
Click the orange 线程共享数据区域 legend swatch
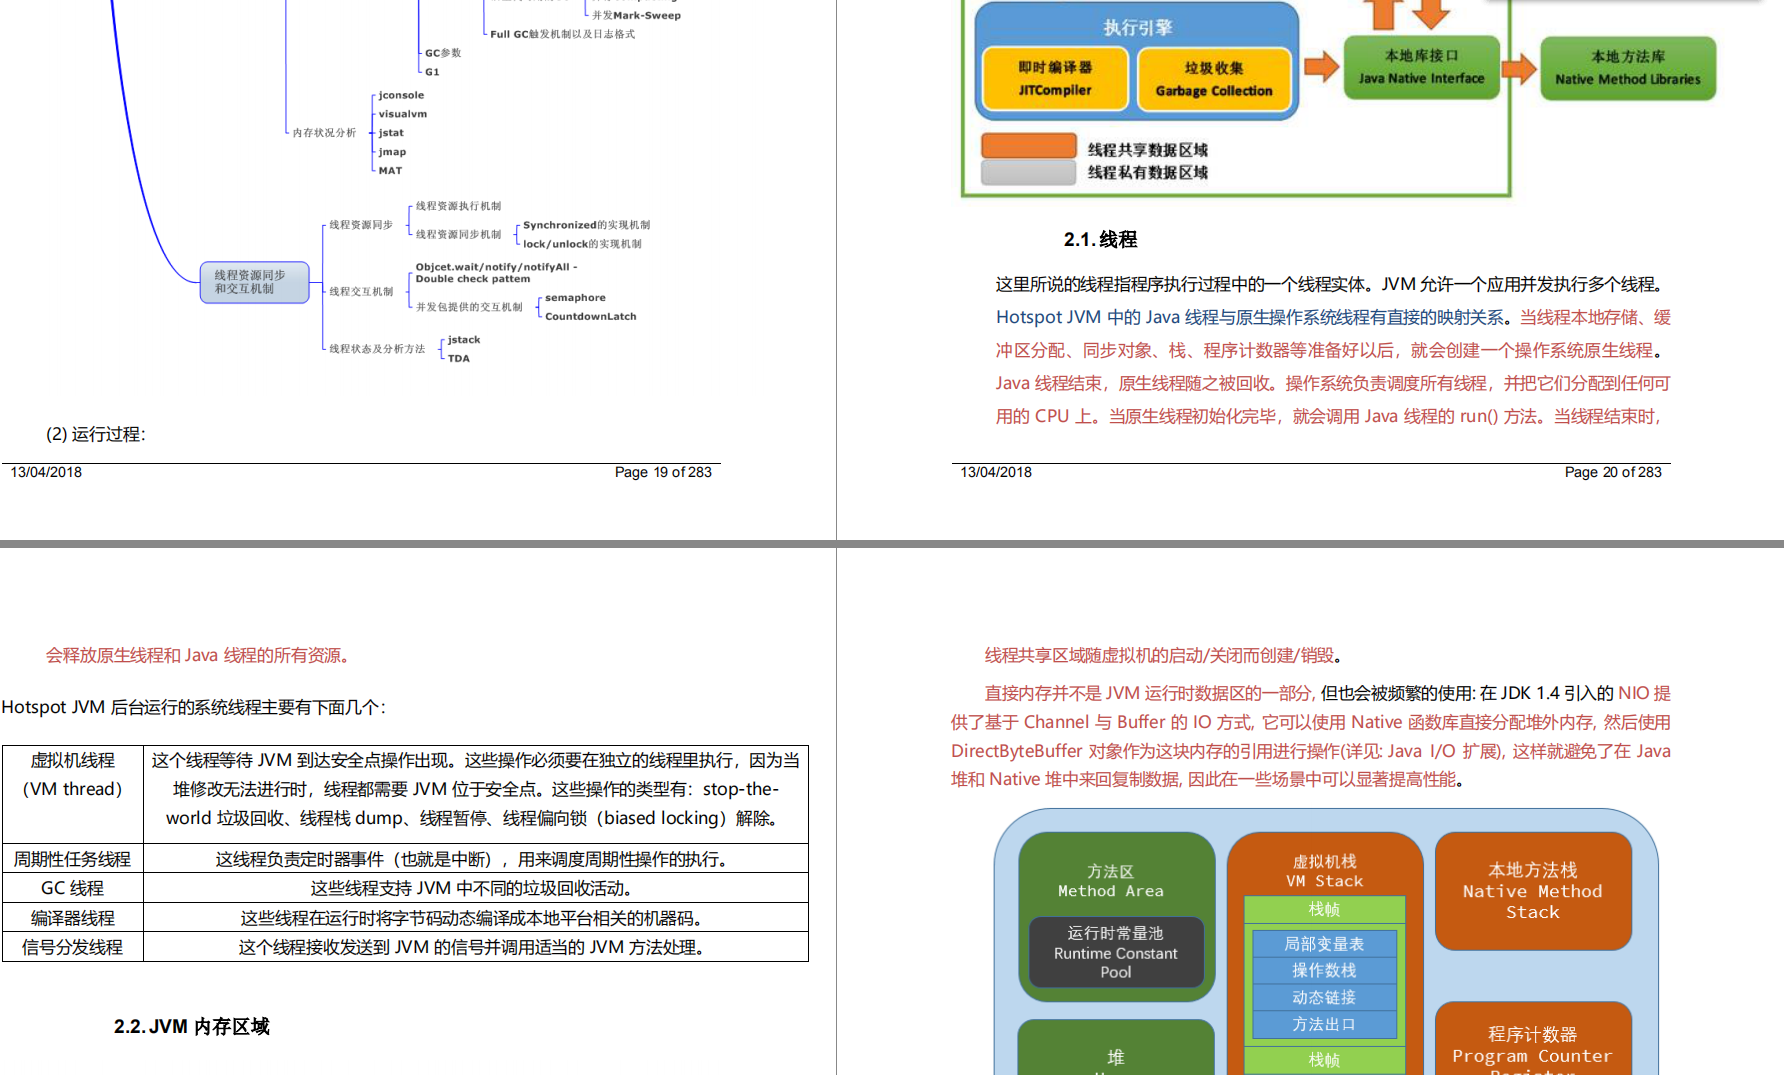[1029, 146]
